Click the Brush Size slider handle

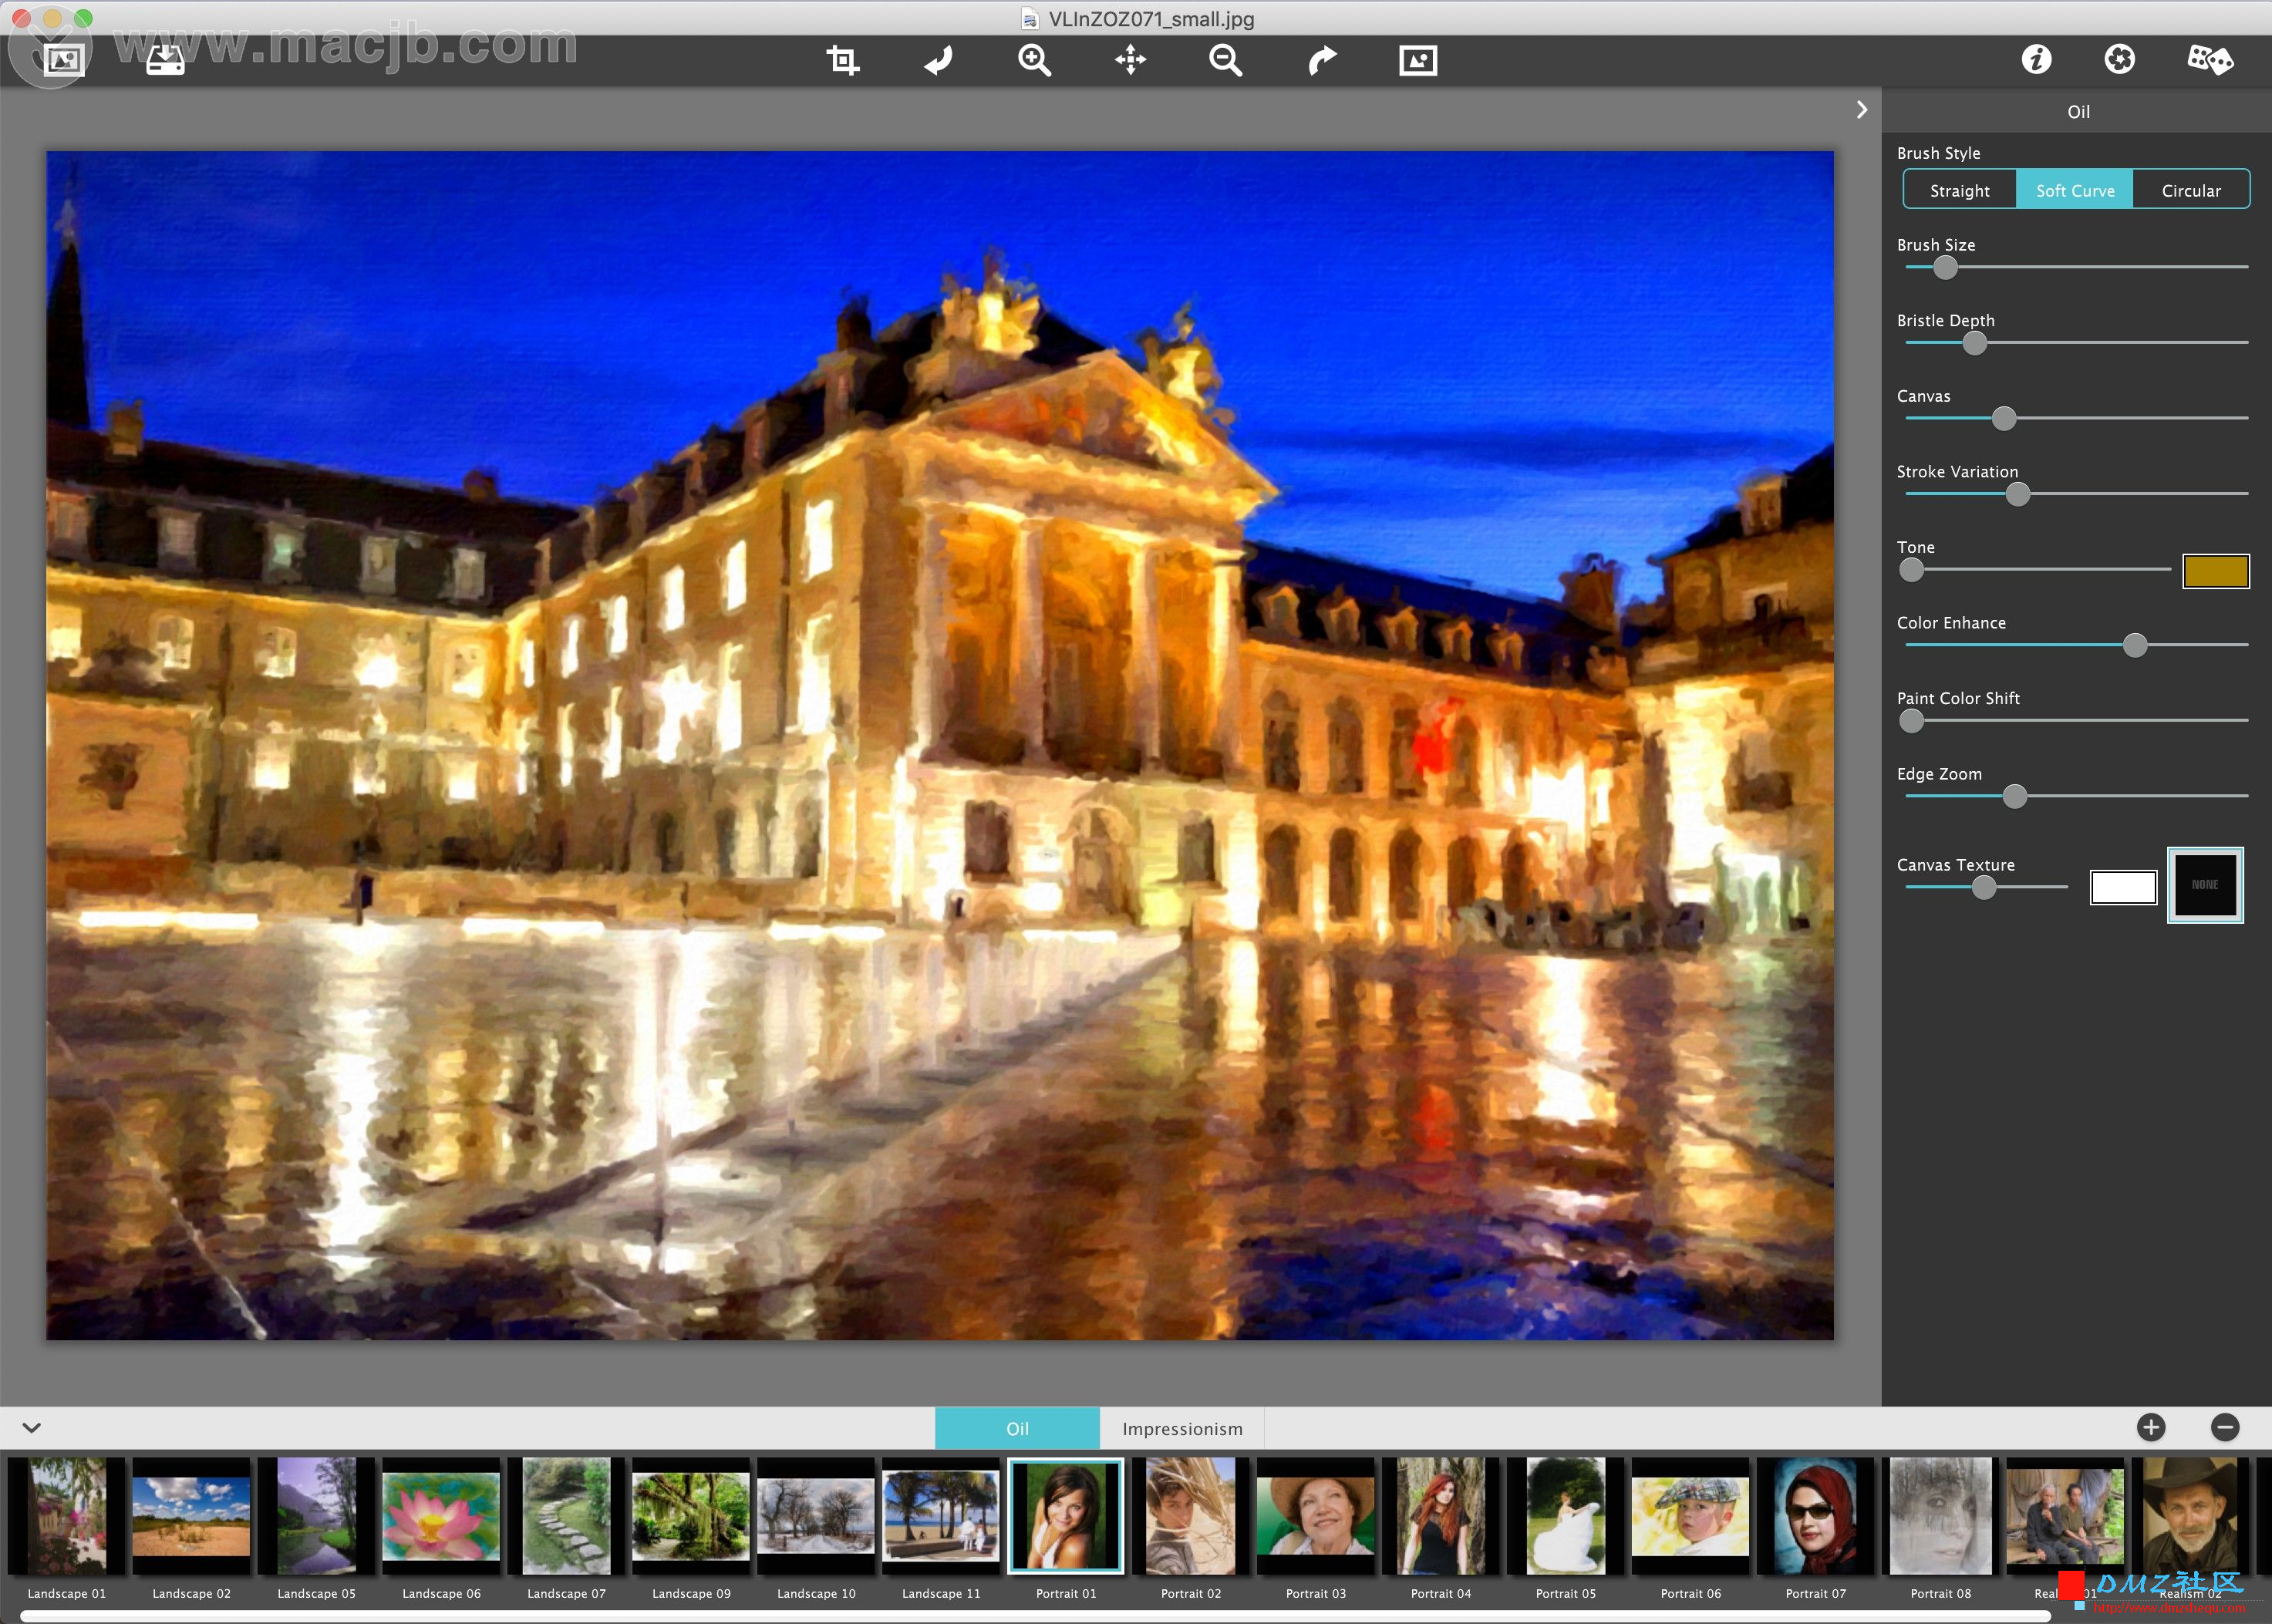click(x=1945, y=267)
